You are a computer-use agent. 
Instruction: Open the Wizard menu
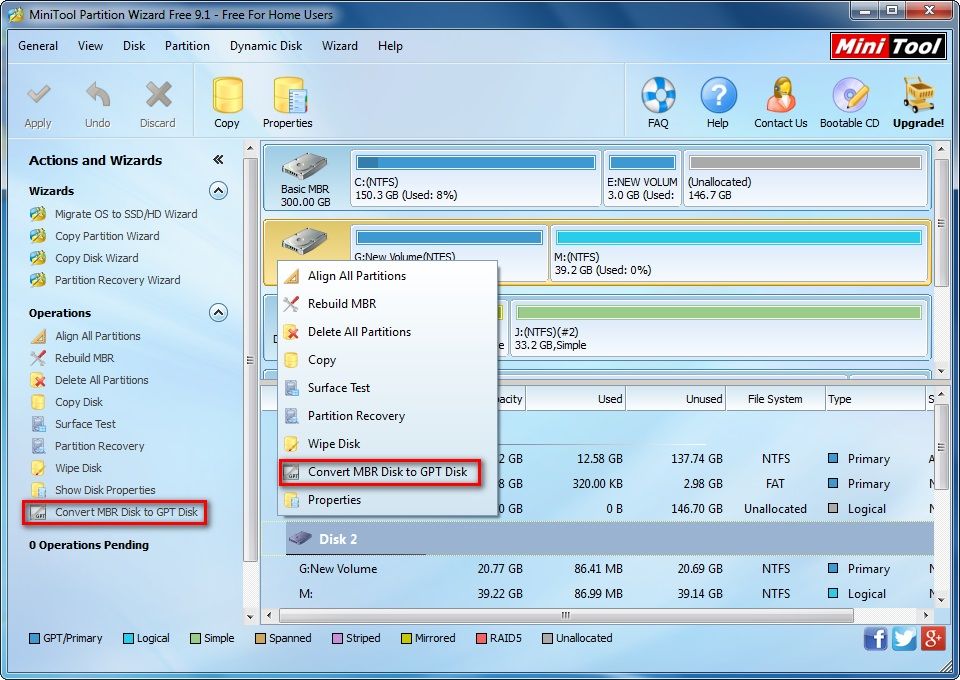click(x=340, y=46)
